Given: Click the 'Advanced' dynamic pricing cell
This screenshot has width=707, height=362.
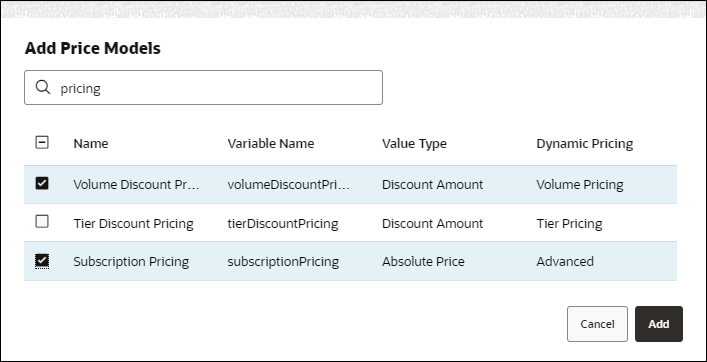Looking at the screenshot, I should coord(565,261).
